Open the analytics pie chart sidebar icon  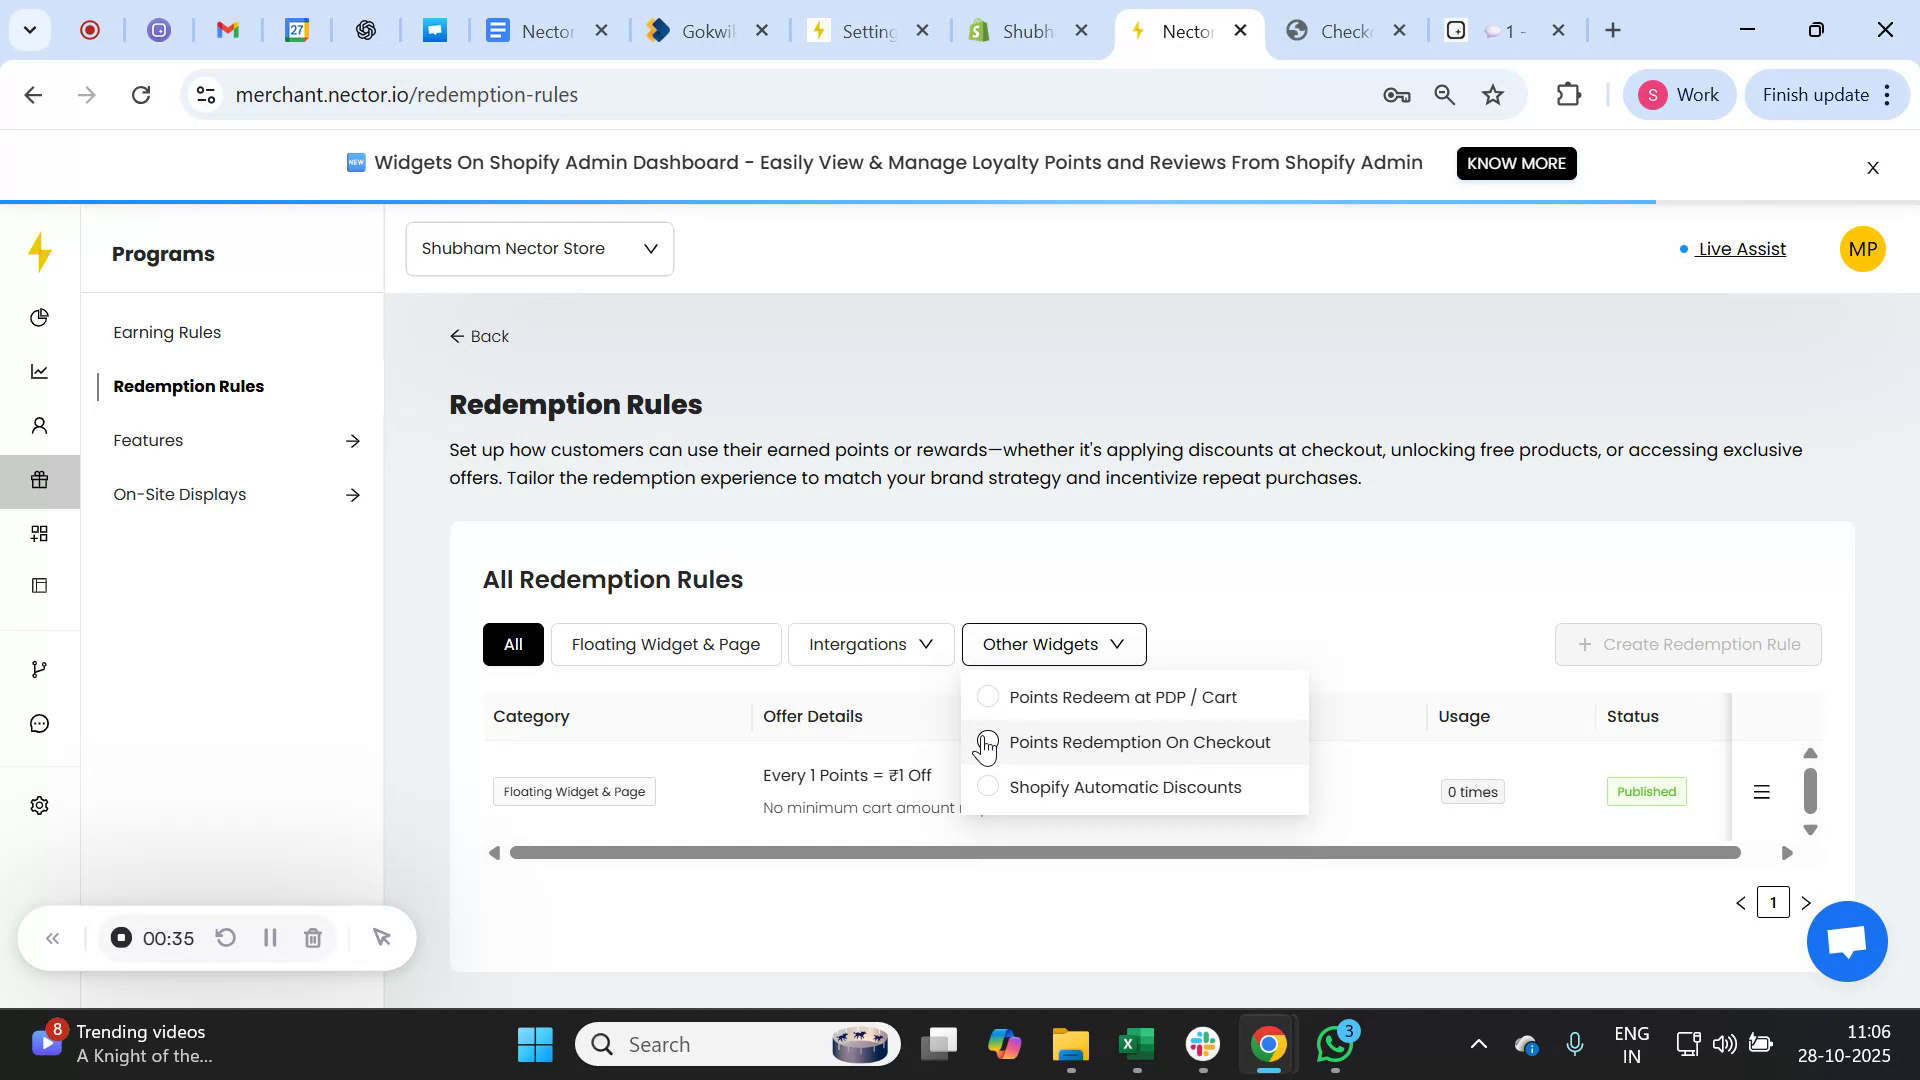tap(39, 318)
